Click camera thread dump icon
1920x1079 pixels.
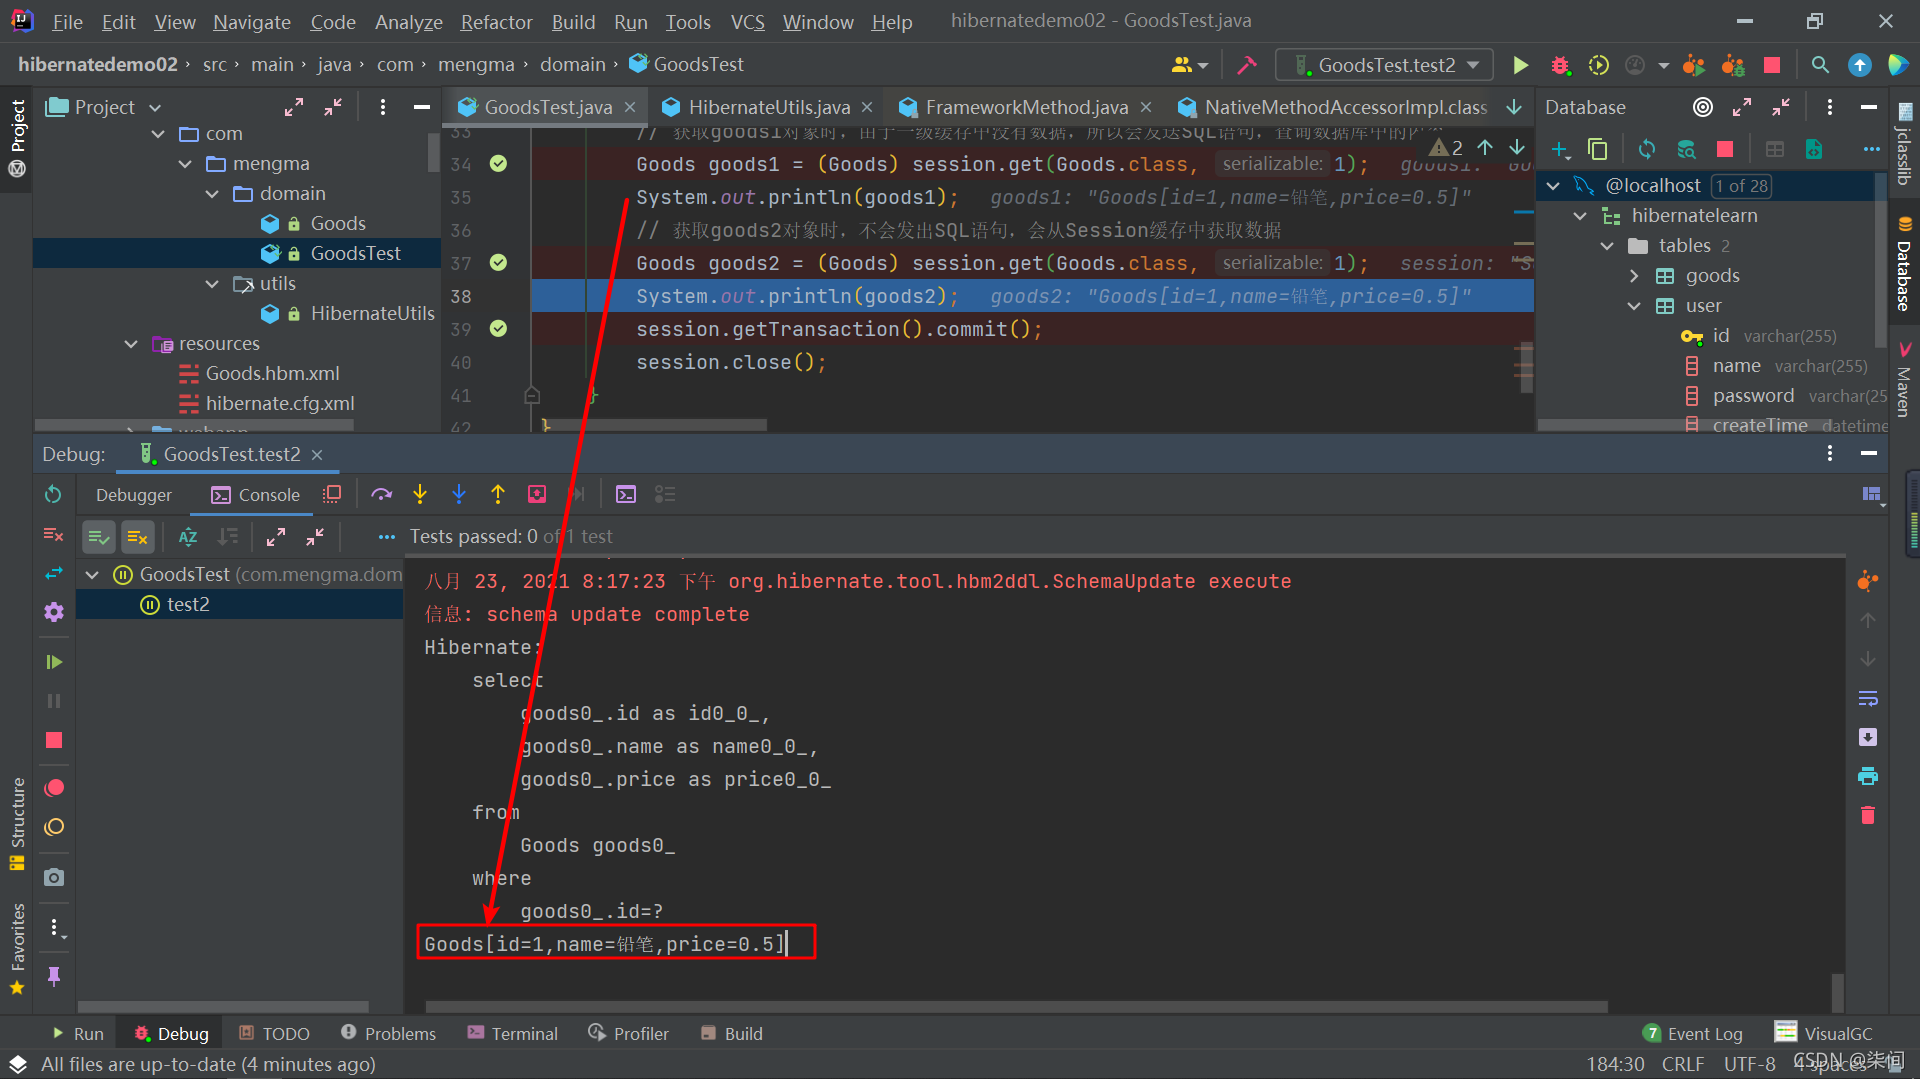tap(54, 877)
